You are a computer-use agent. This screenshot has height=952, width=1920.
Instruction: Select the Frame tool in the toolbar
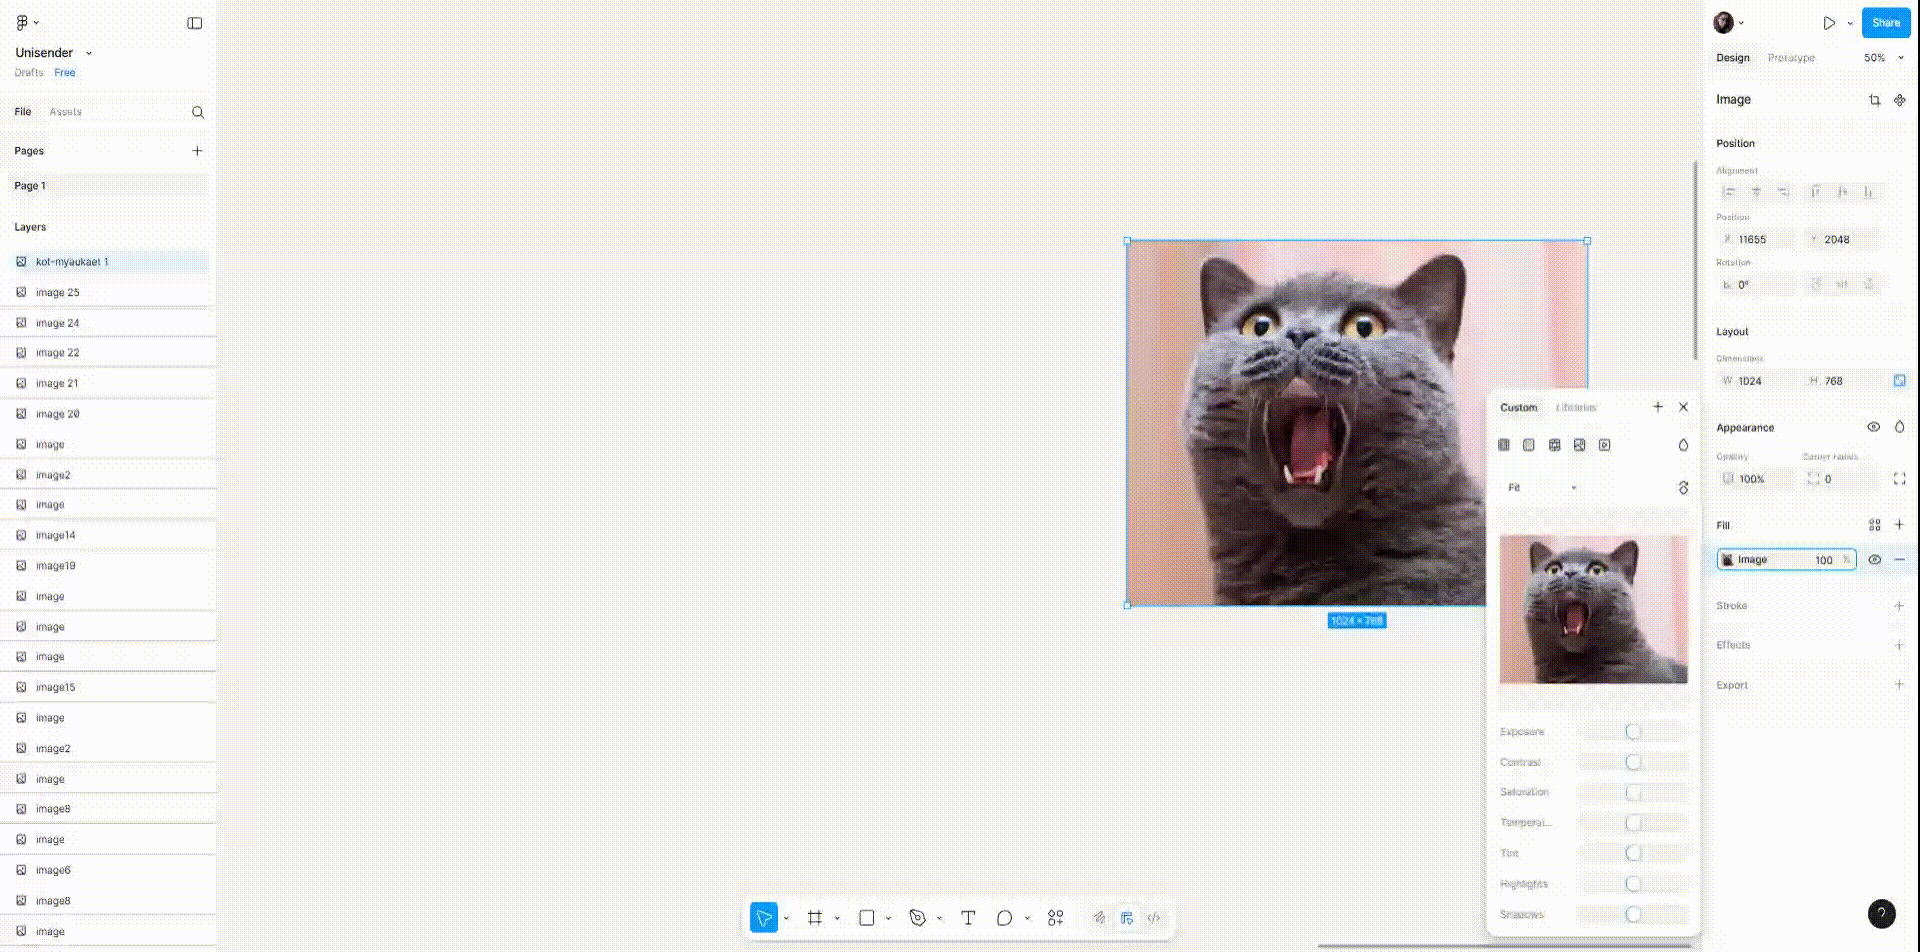click(x=815, y=918)
